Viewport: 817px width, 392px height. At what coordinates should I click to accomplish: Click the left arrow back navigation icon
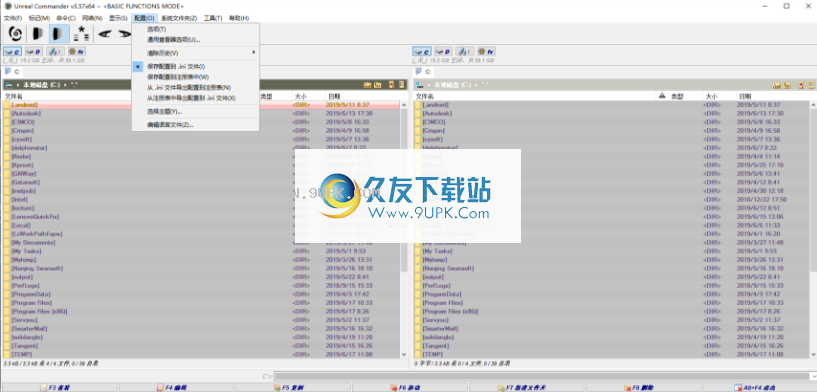[105, 34]
